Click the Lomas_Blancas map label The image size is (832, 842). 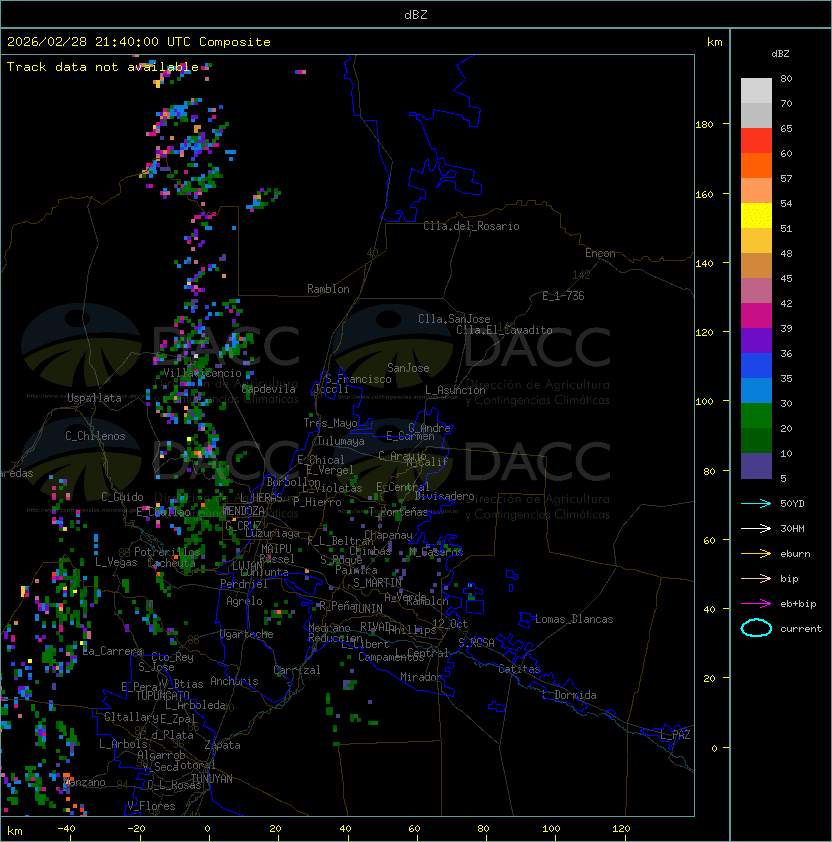tap(574, 619)
